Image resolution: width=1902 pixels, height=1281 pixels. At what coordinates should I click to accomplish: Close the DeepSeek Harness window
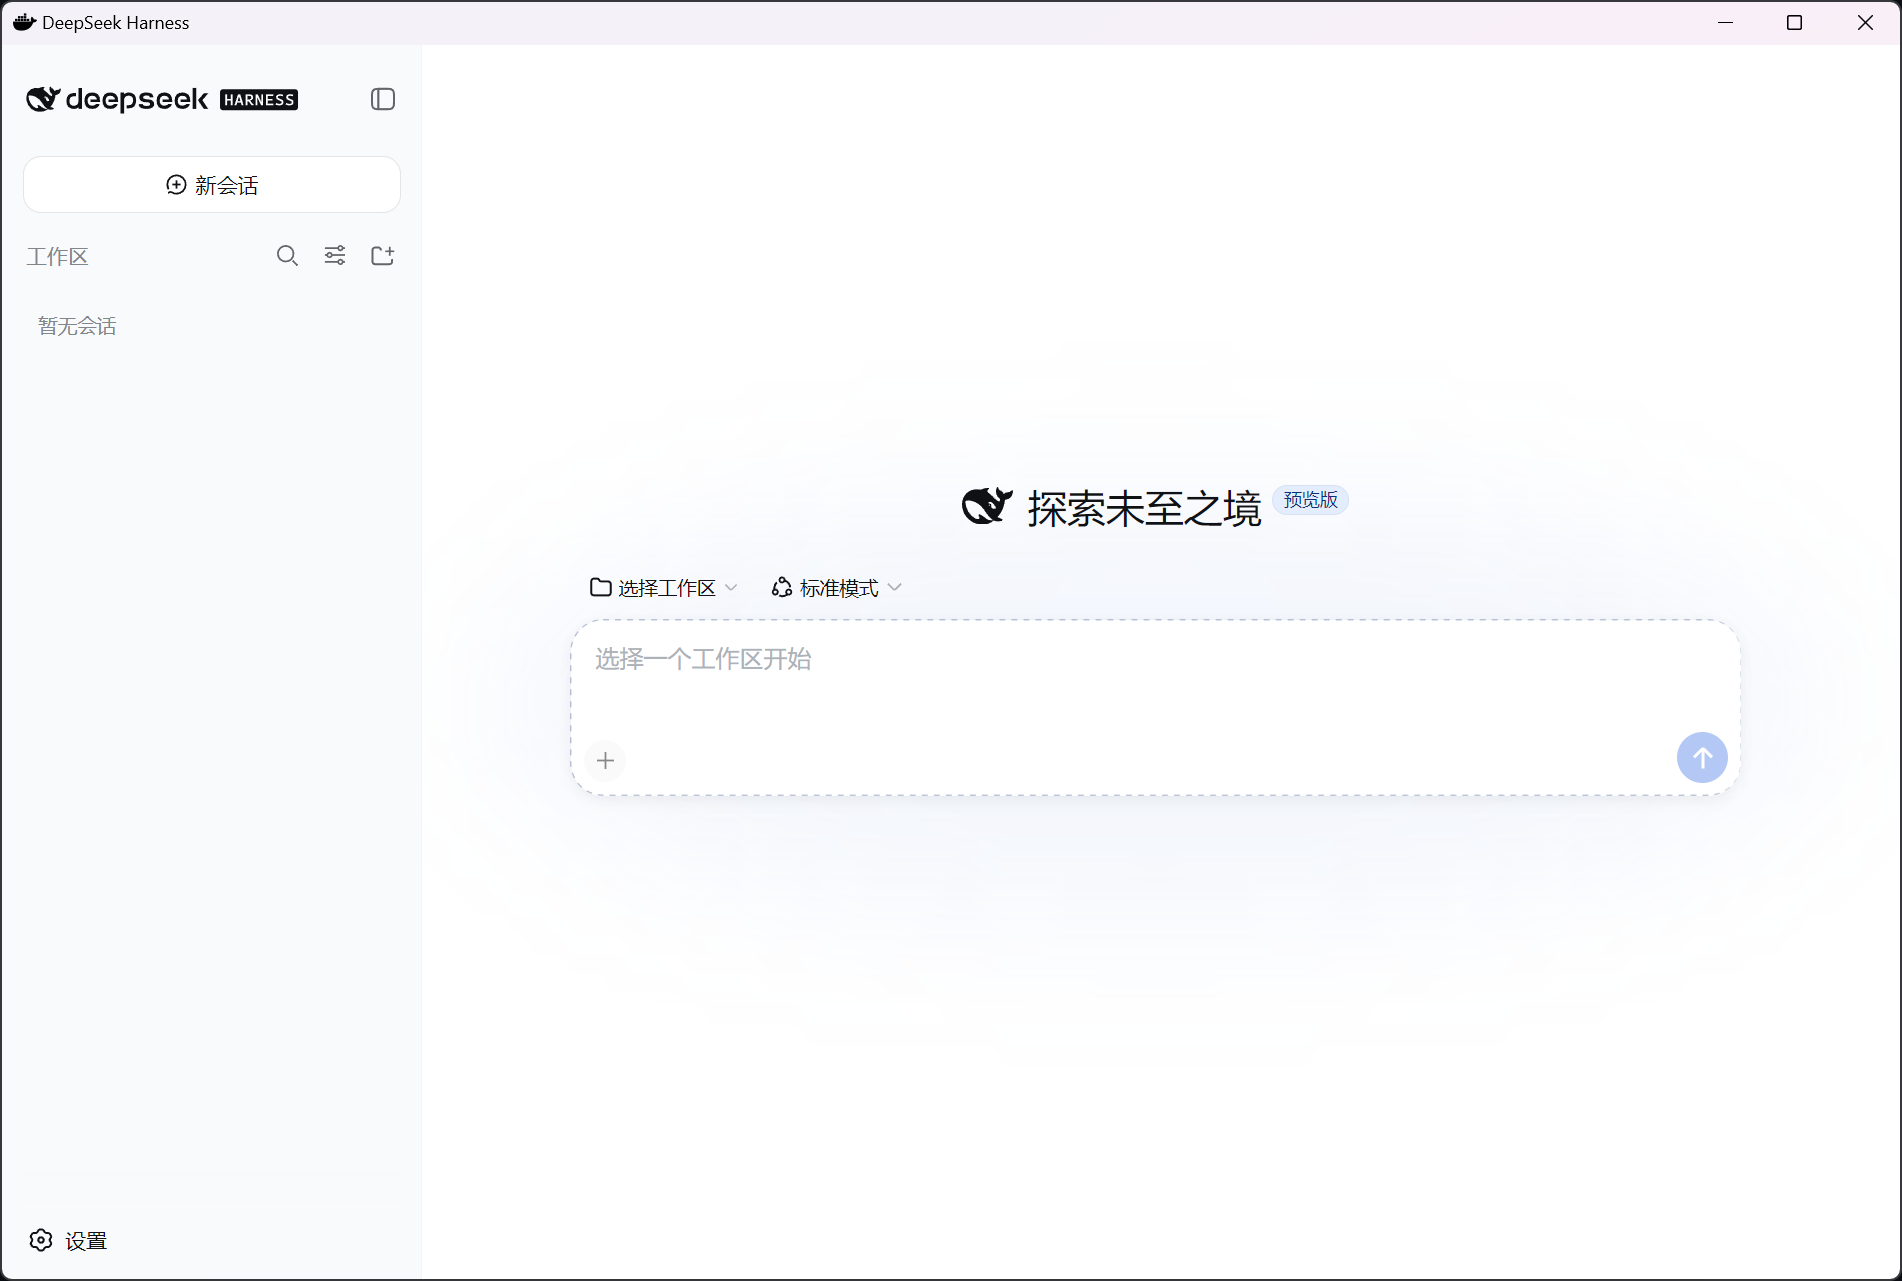point(1865,22)
